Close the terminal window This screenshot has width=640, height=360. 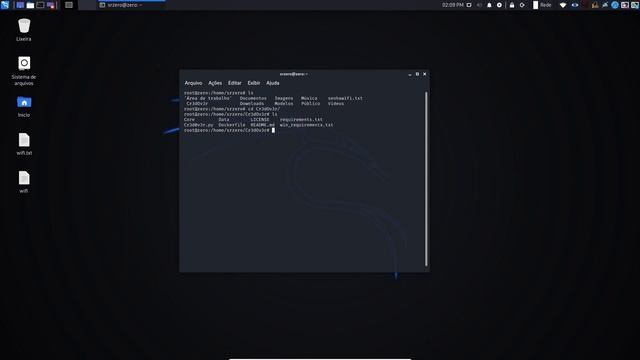[424, 74]
